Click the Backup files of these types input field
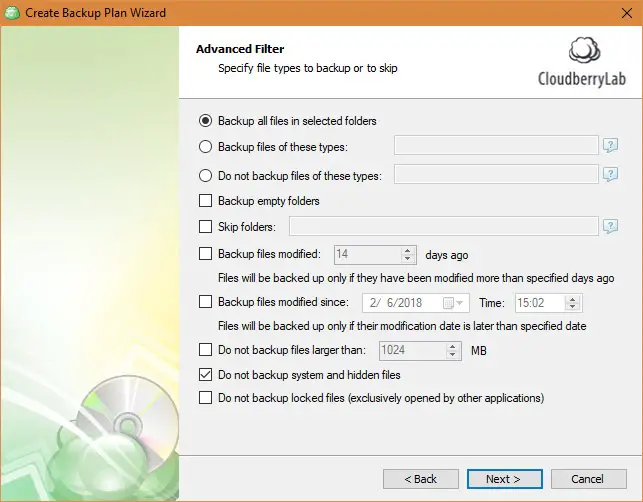This screenshot has width=643, height=502. (x=496, y=145)
